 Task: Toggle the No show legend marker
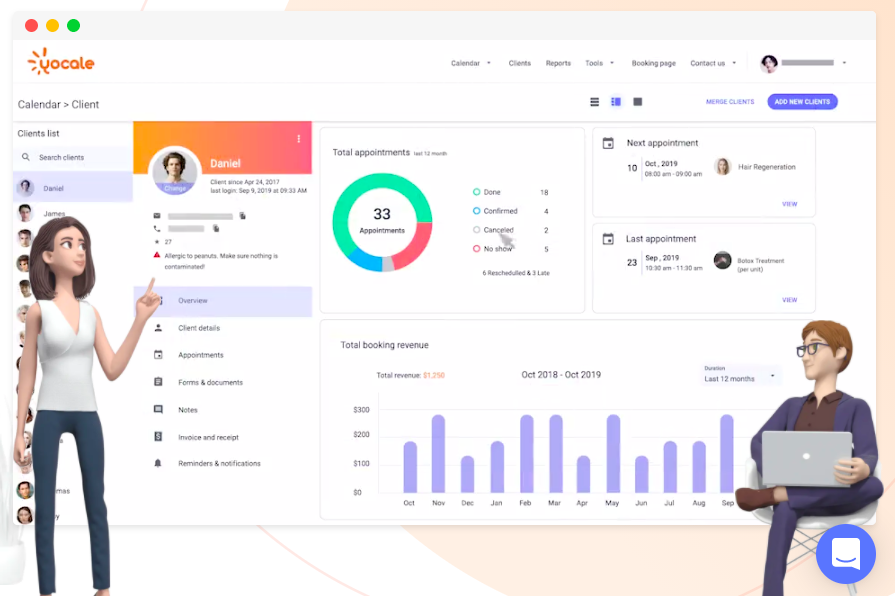pyautogui.click(x=476, y=248)
